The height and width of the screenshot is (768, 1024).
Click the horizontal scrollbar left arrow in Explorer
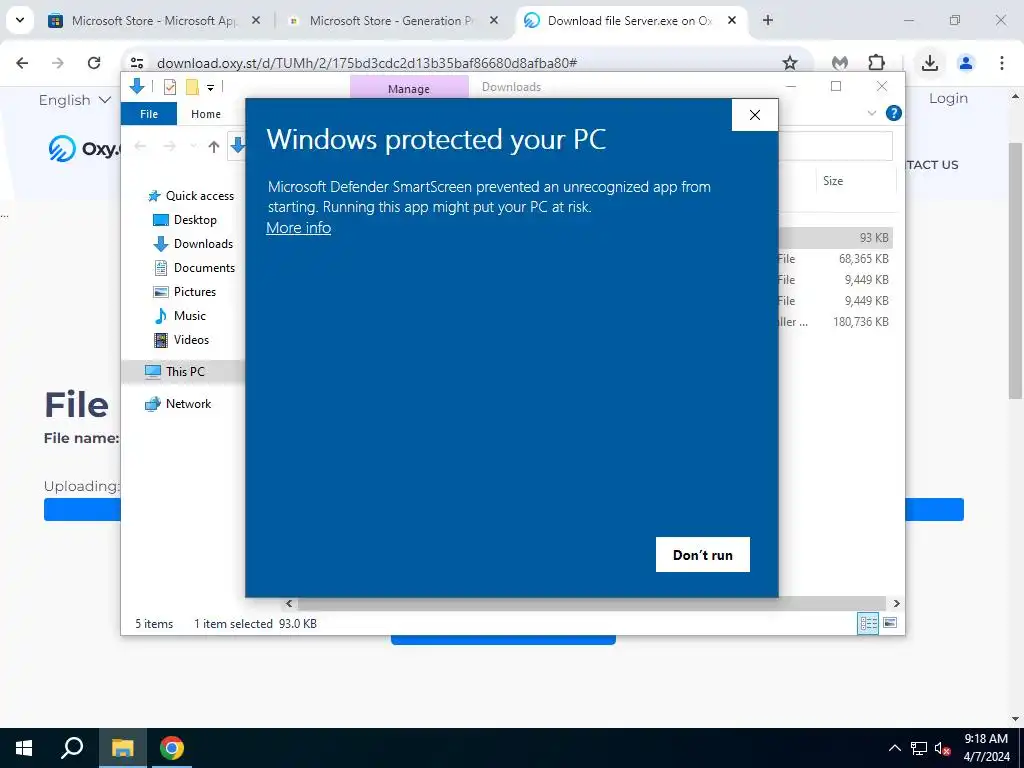[x=289, y=603]
